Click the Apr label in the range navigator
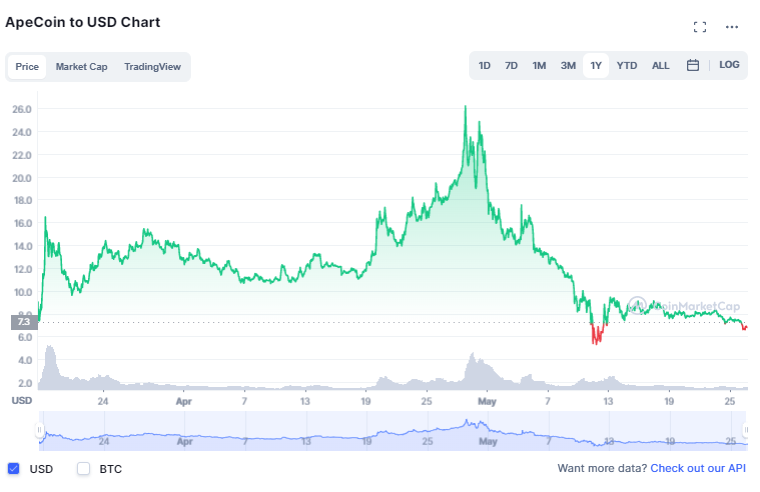This screenshot has height=492, width=760. pos(185,442)
